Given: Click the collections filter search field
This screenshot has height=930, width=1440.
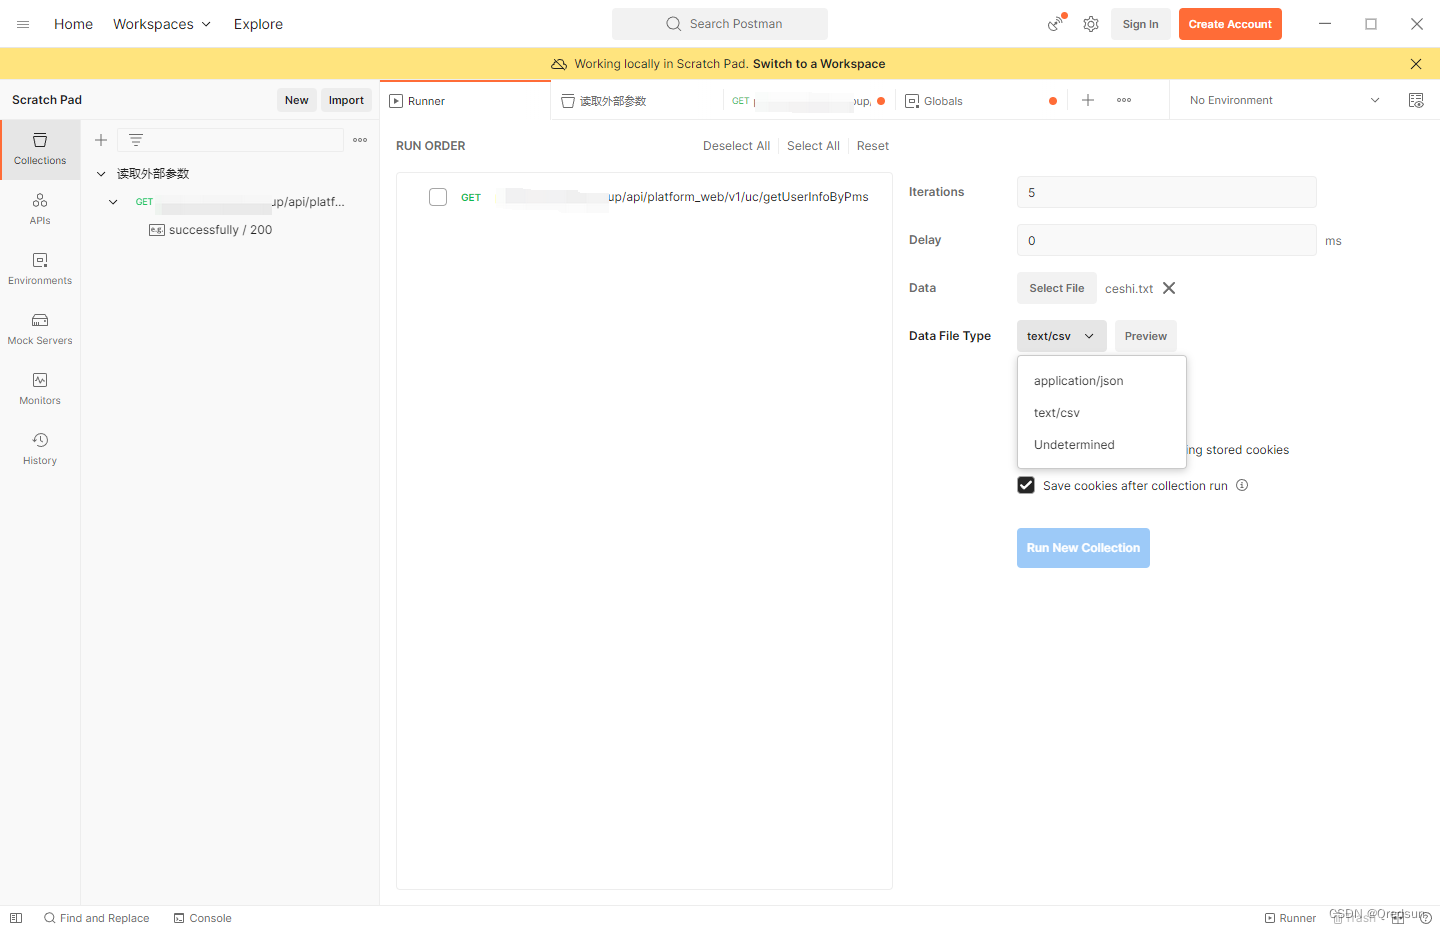Looking at the screenshot, I should point(231,140).
